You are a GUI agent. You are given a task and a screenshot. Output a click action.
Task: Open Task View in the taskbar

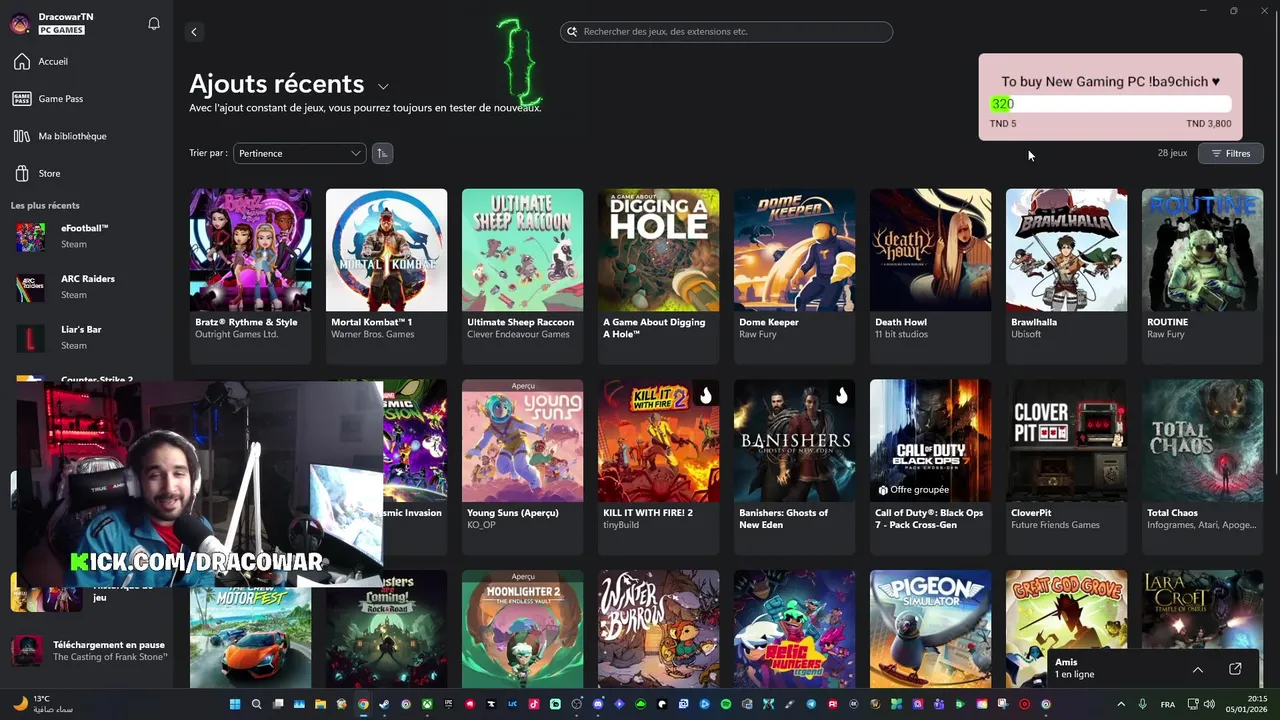[x=278, y=704]
